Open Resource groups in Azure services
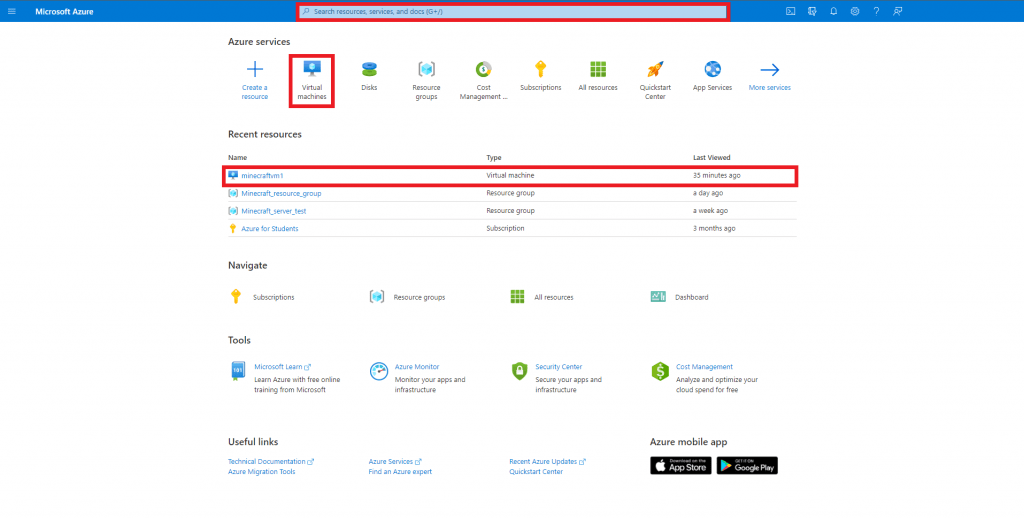This screenshot has width=1024, height=519. [x=426, y=70]
